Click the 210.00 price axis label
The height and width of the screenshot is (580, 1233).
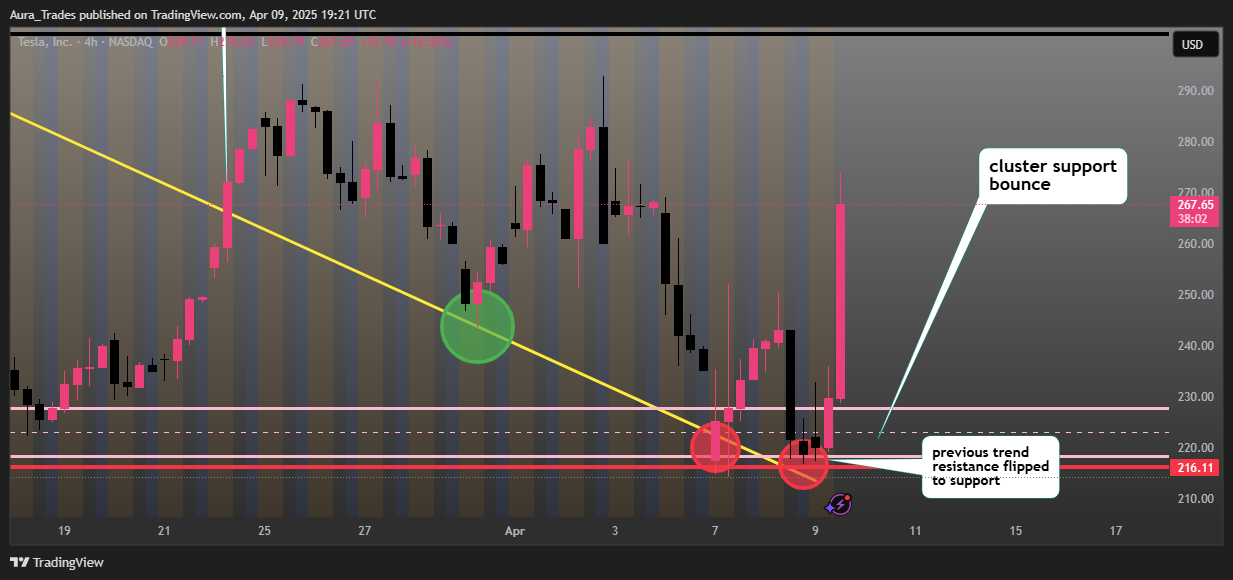coord(1195,499)
